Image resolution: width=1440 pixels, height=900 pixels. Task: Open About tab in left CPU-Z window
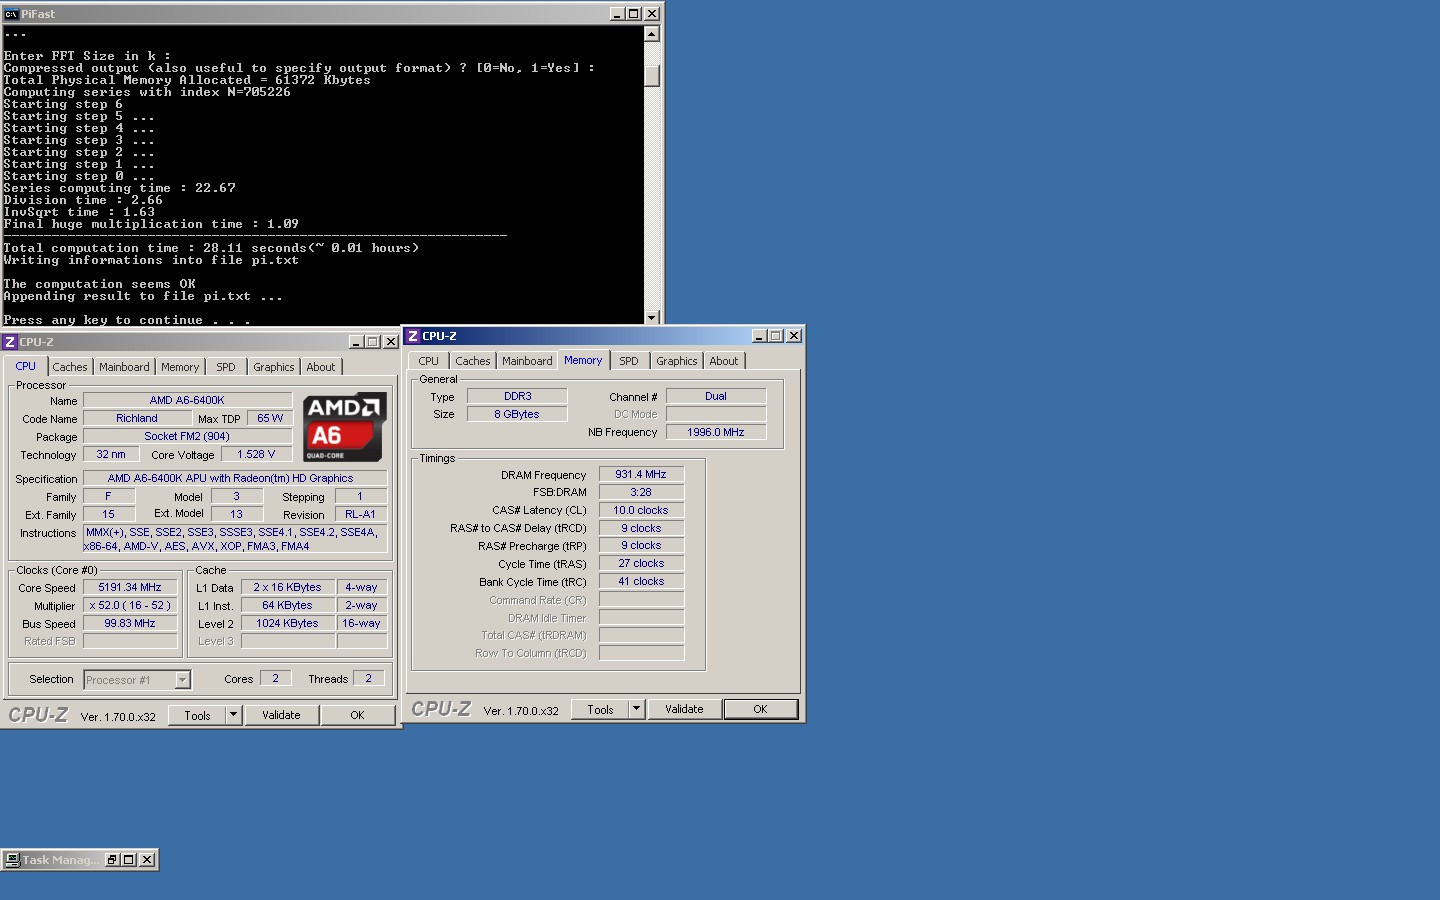coord(321,367)
